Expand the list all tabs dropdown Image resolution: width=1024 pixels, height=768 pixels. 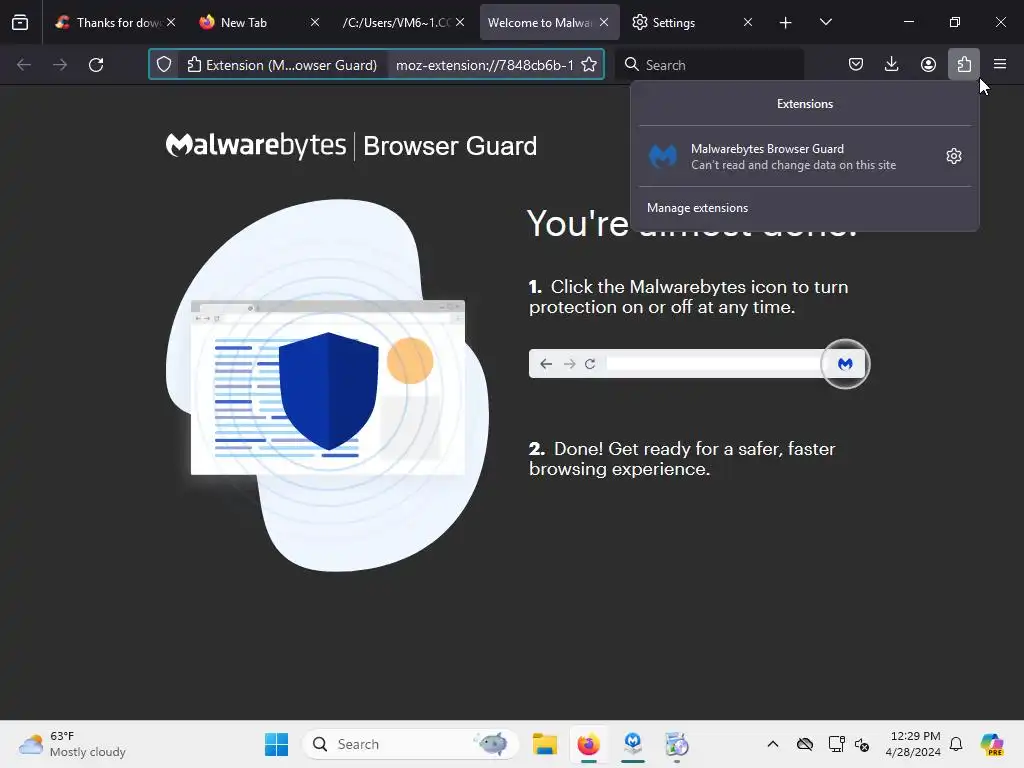pos(825,22)
